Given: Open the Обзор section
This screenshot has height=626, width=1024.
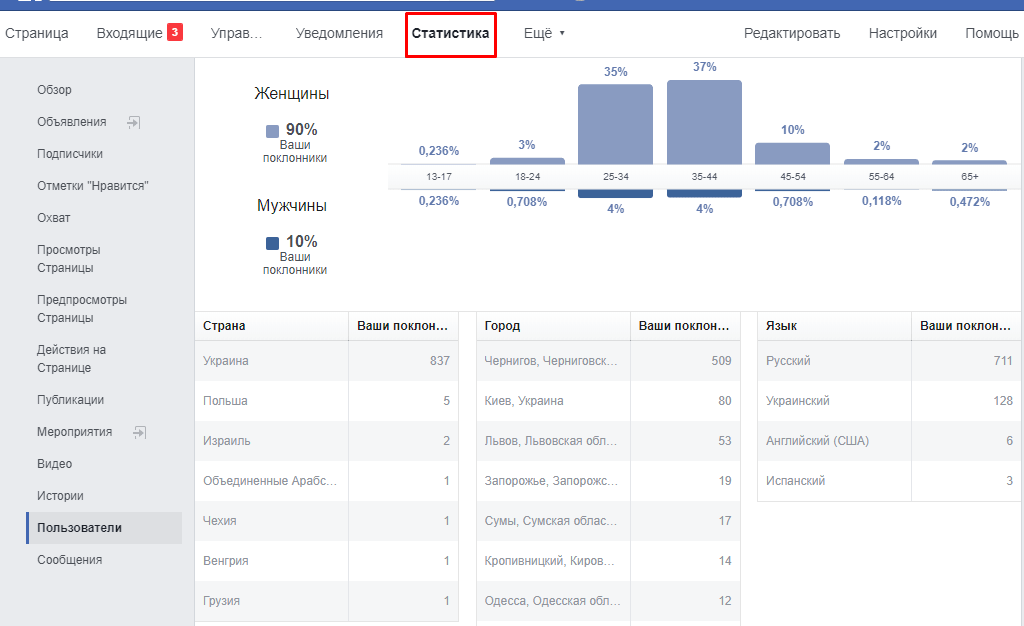Looking at the screenshot, I should (x=52, y=89).
